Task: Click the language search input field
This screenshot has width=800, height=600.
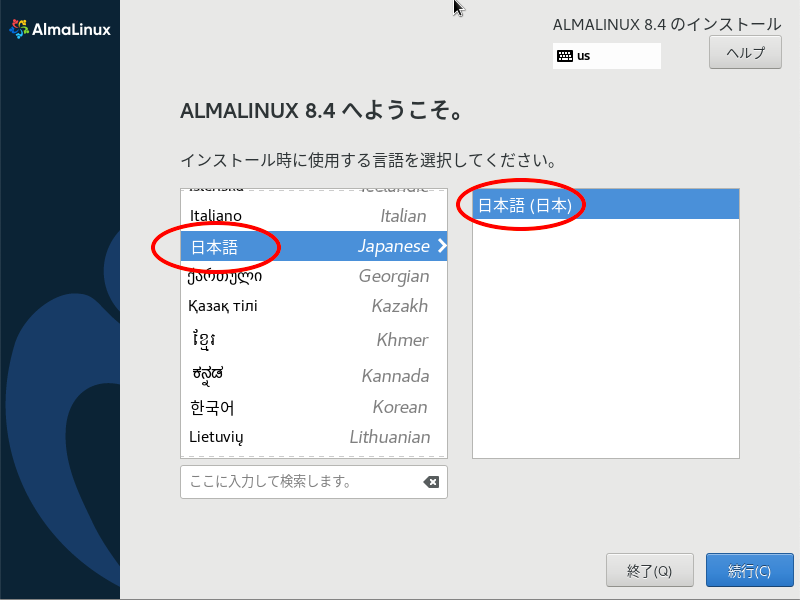Action: click(314, 482)
